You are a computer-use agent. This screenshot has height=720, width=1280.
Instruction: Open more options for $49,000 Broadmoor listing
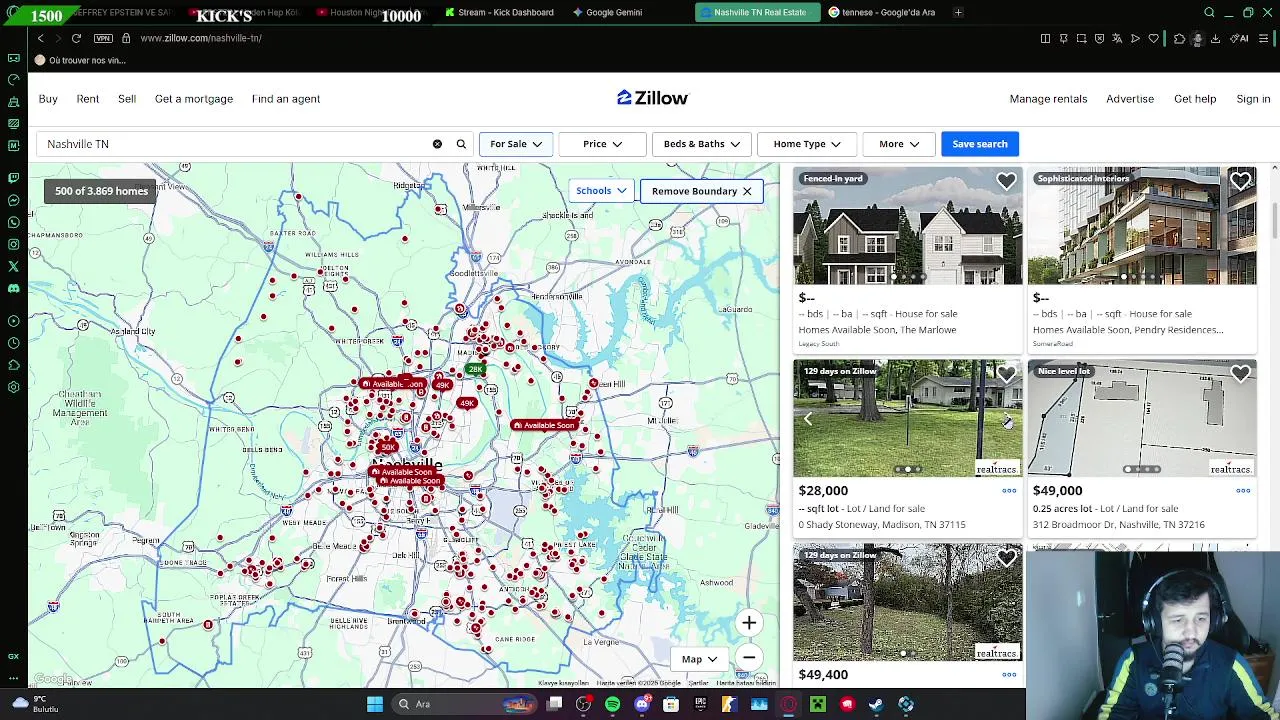tap(1243, 491)
